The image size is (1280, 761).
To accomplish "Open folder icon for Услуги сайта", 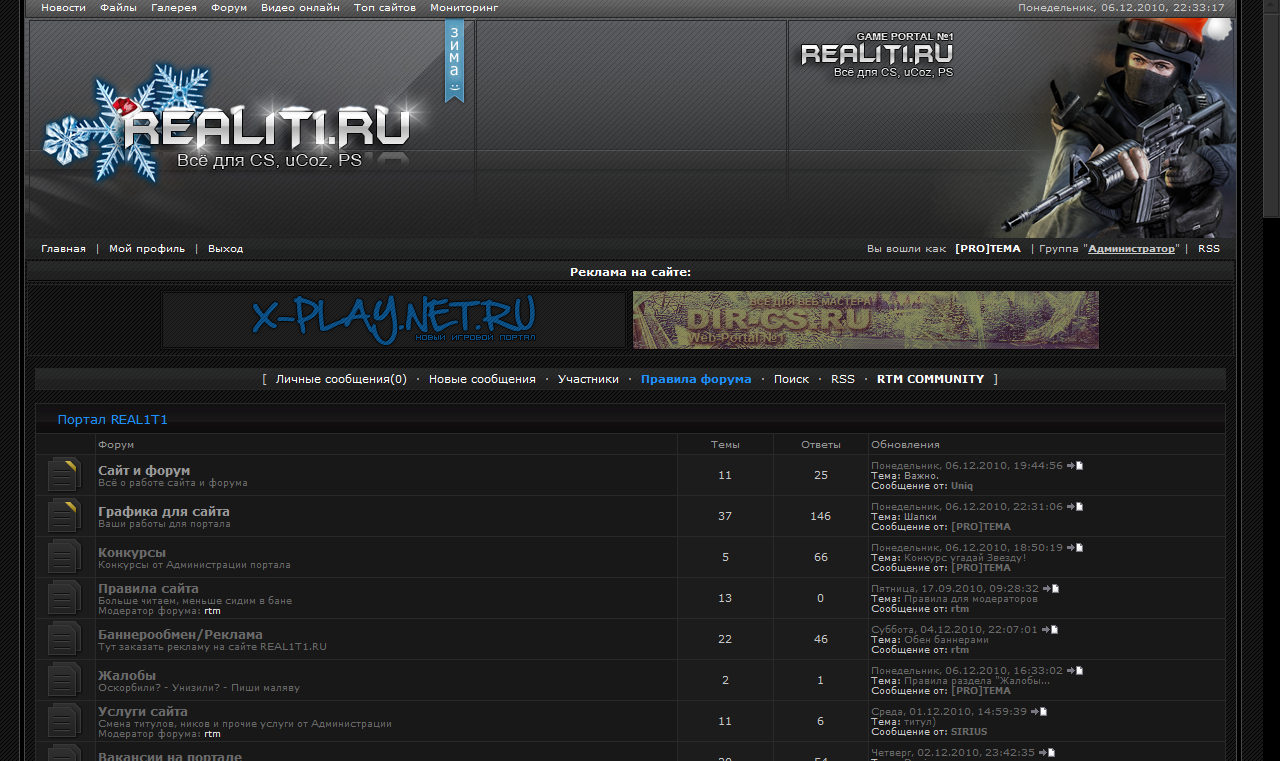I will [x=65, y=721].
